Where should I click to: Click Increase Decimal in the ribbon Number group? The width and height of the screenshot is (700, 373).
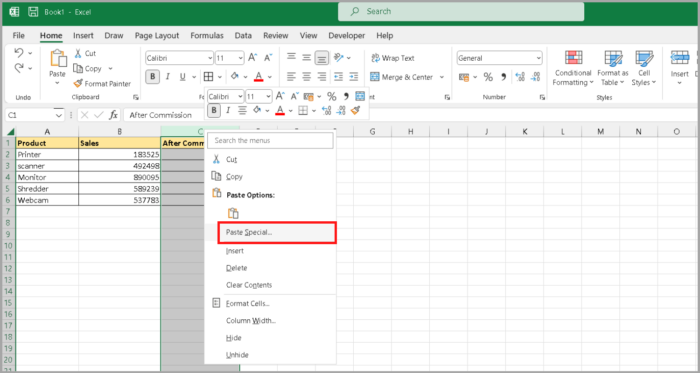pos(520,77)
